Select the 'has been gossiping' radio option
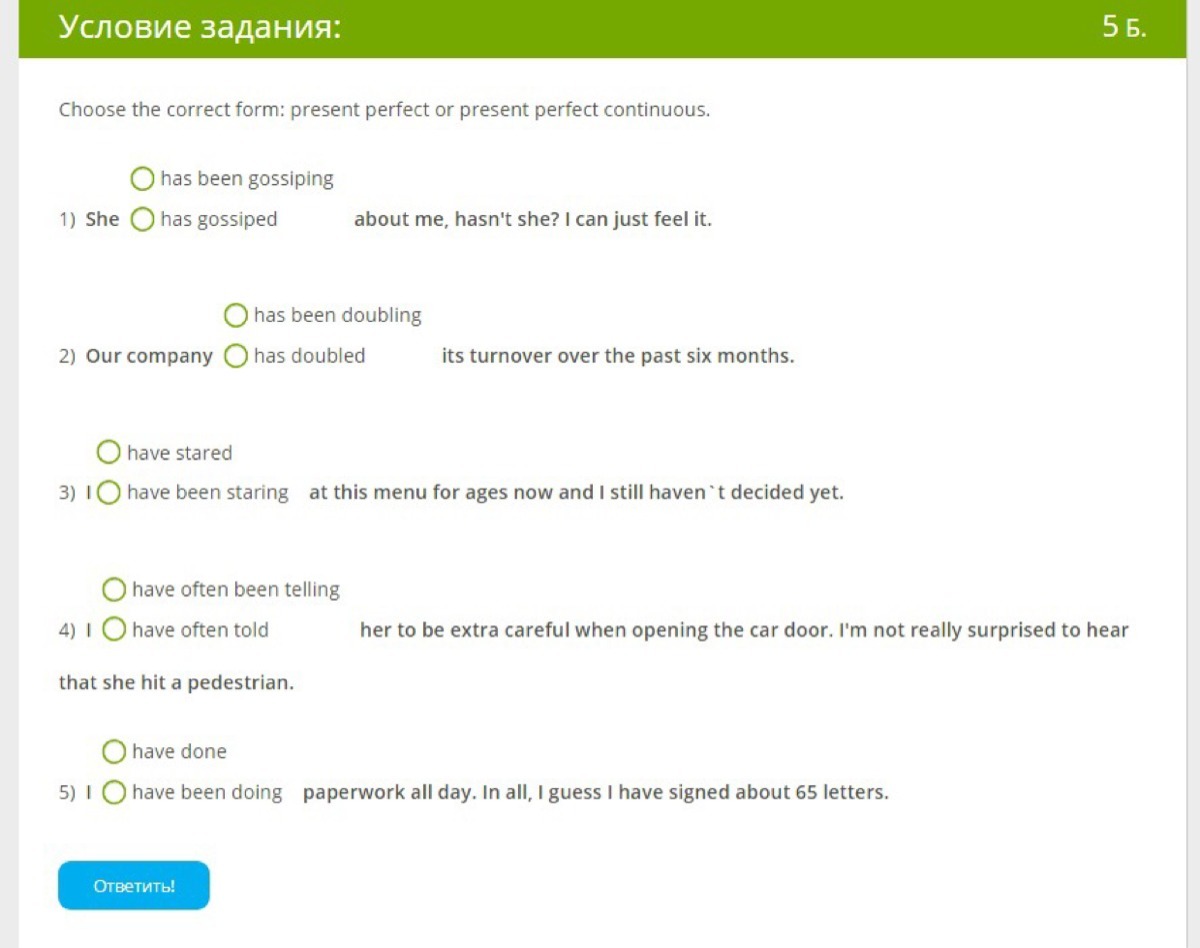The height and width of the screenshot is (948, 1200). tap(143, 179)
